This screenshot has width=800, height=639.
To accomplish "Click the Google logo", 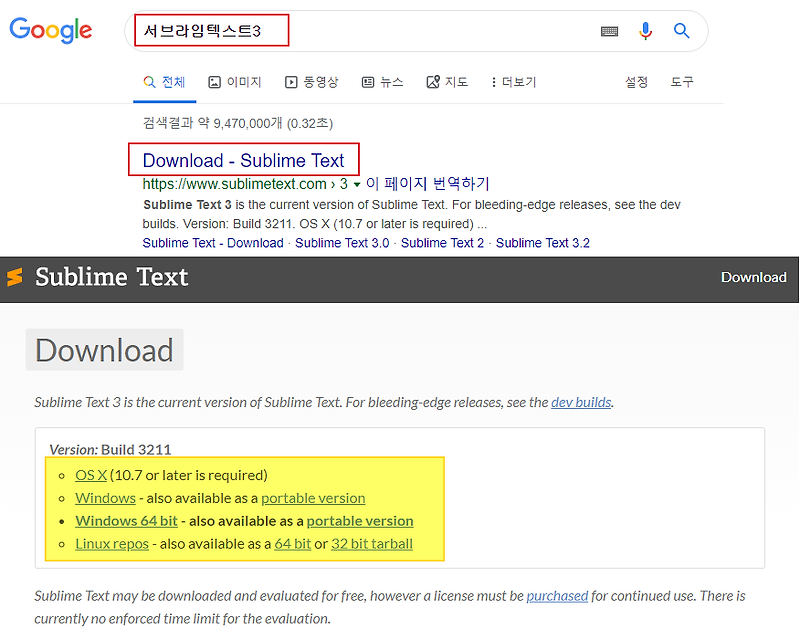I will point(51,30).
